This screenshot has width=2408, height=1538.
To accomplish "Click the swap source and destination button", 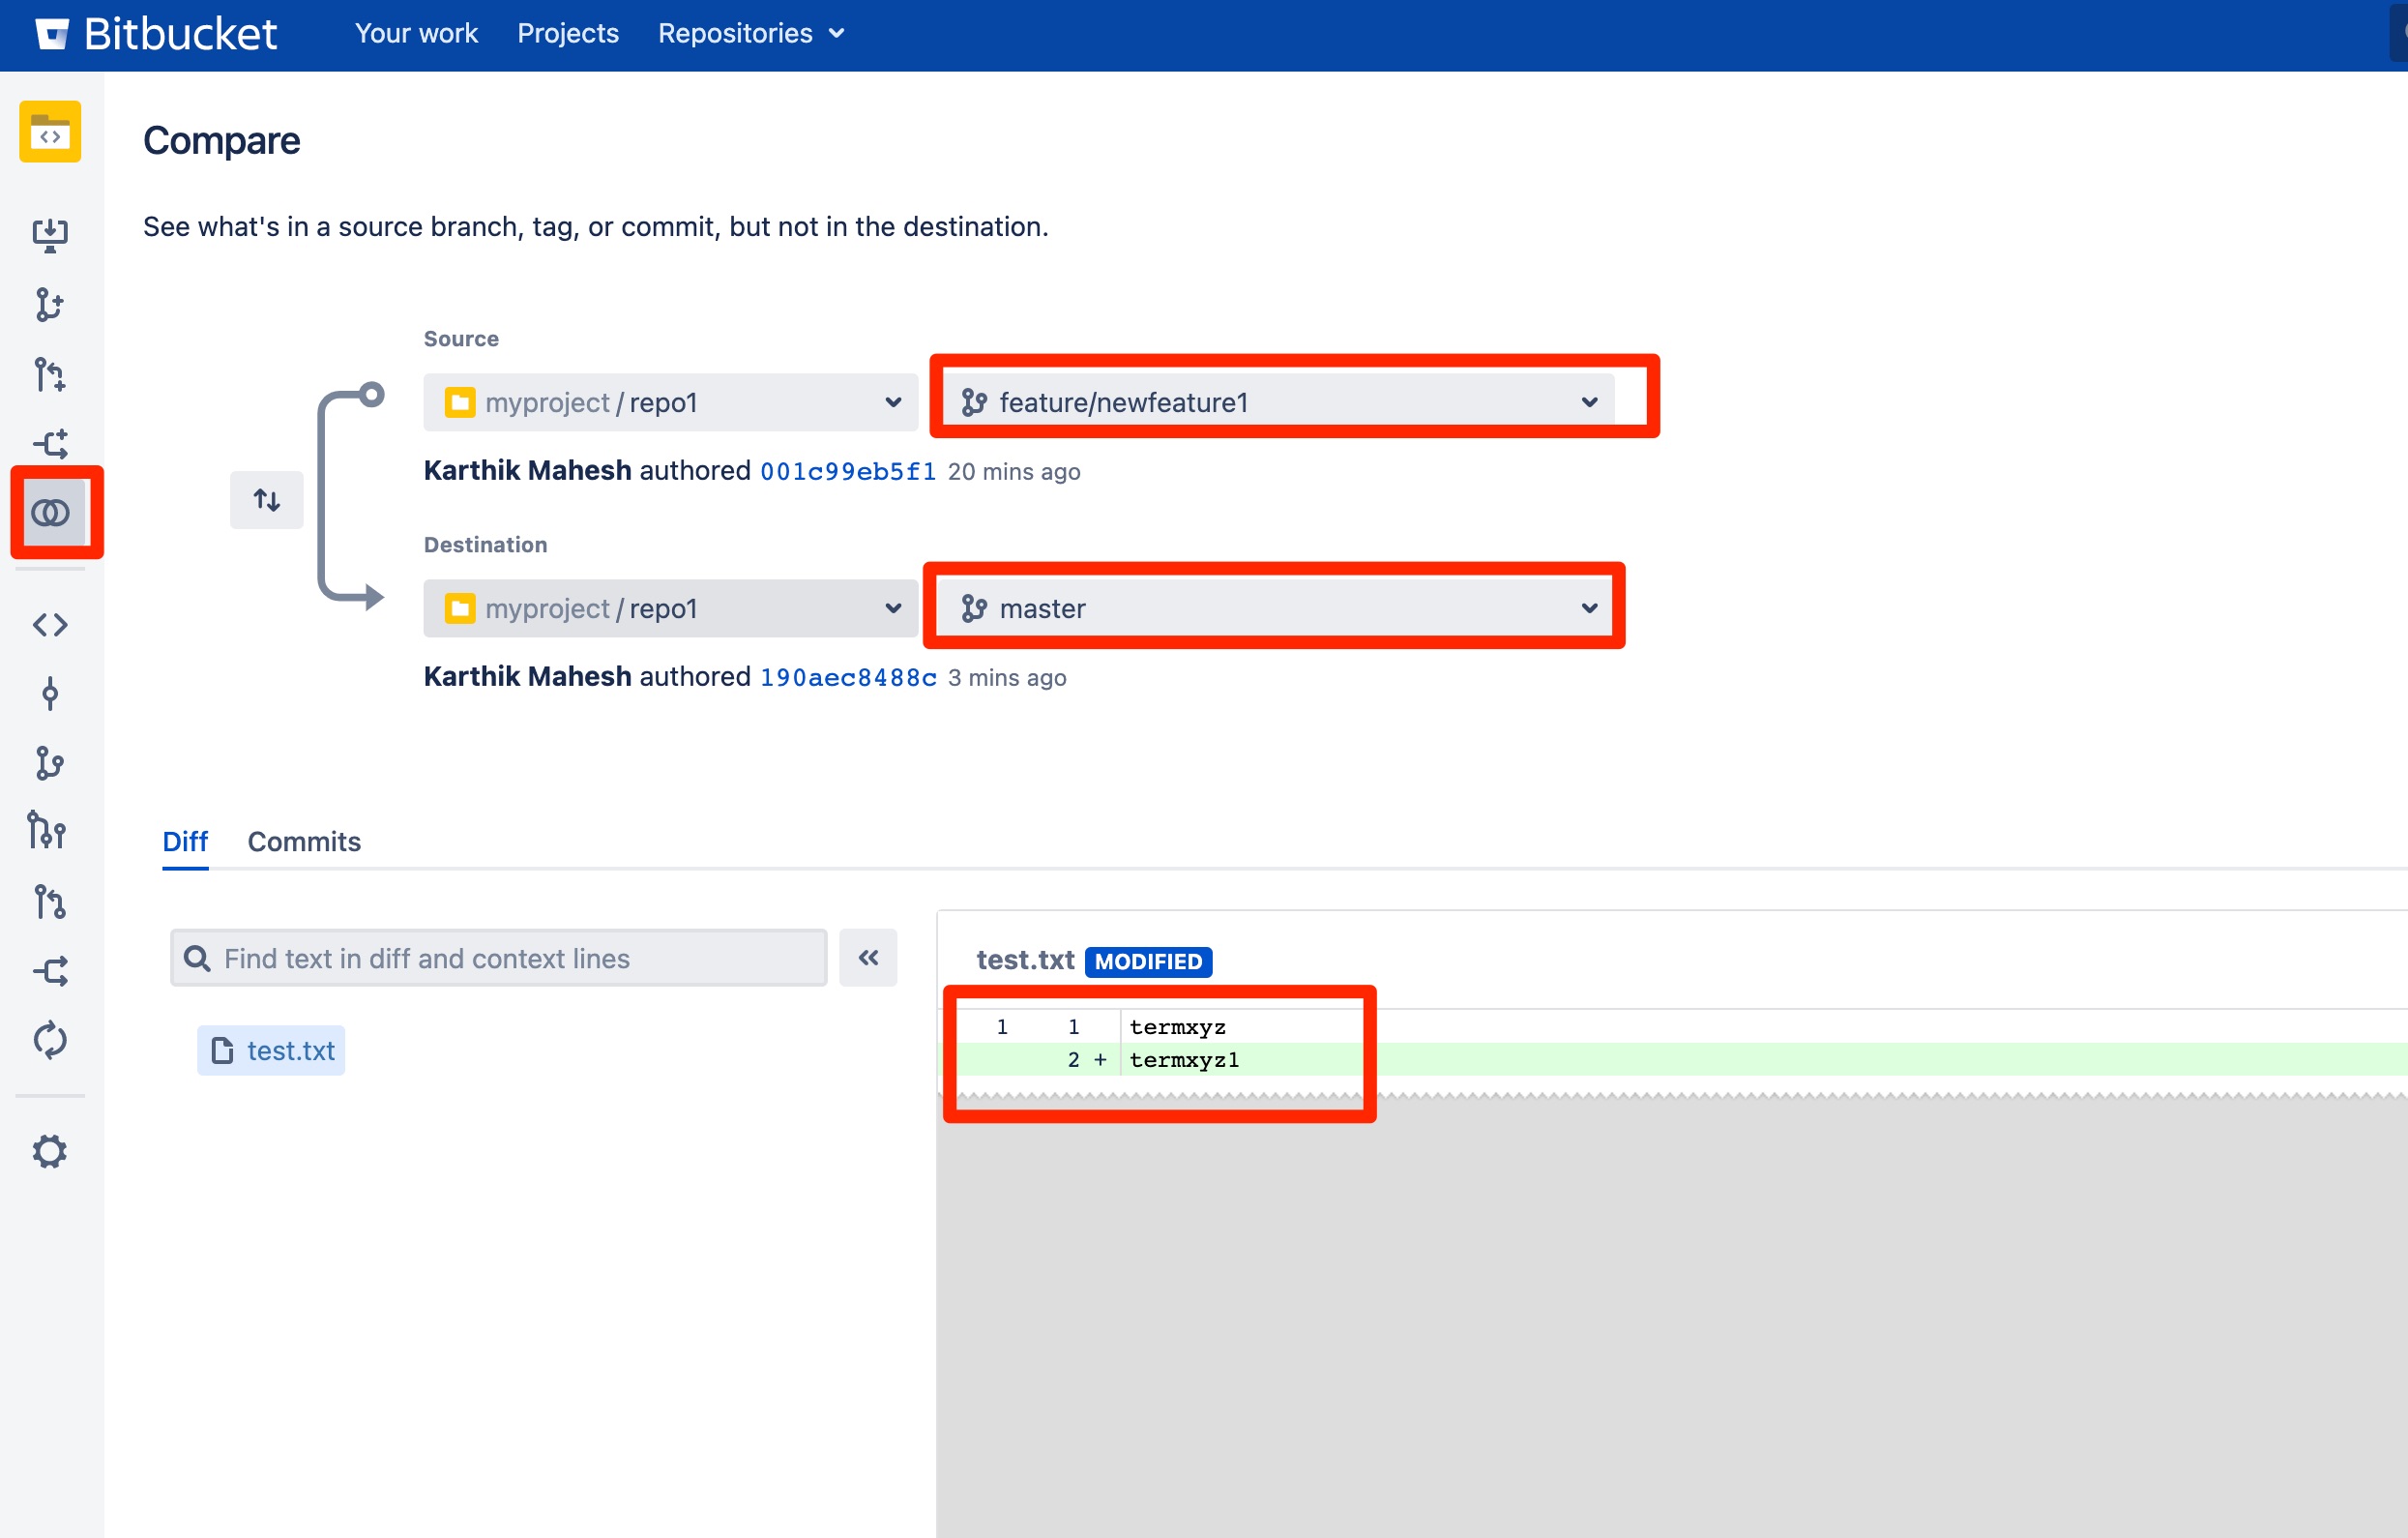I will click(266, 499).
